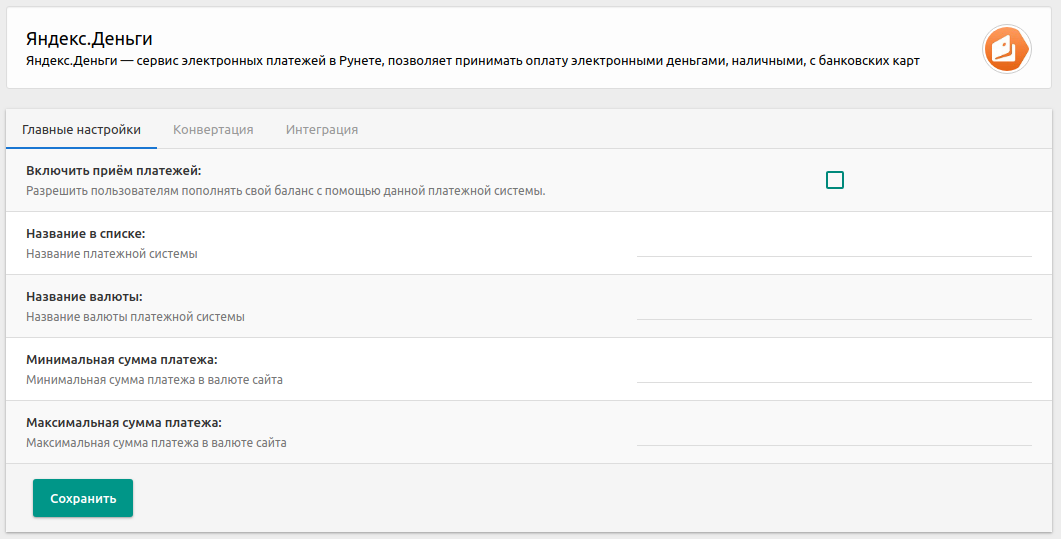The image size is (1061, 539).
Task: Click the Максимальная сумма платежа input field
Action: (x=834, y=432)
